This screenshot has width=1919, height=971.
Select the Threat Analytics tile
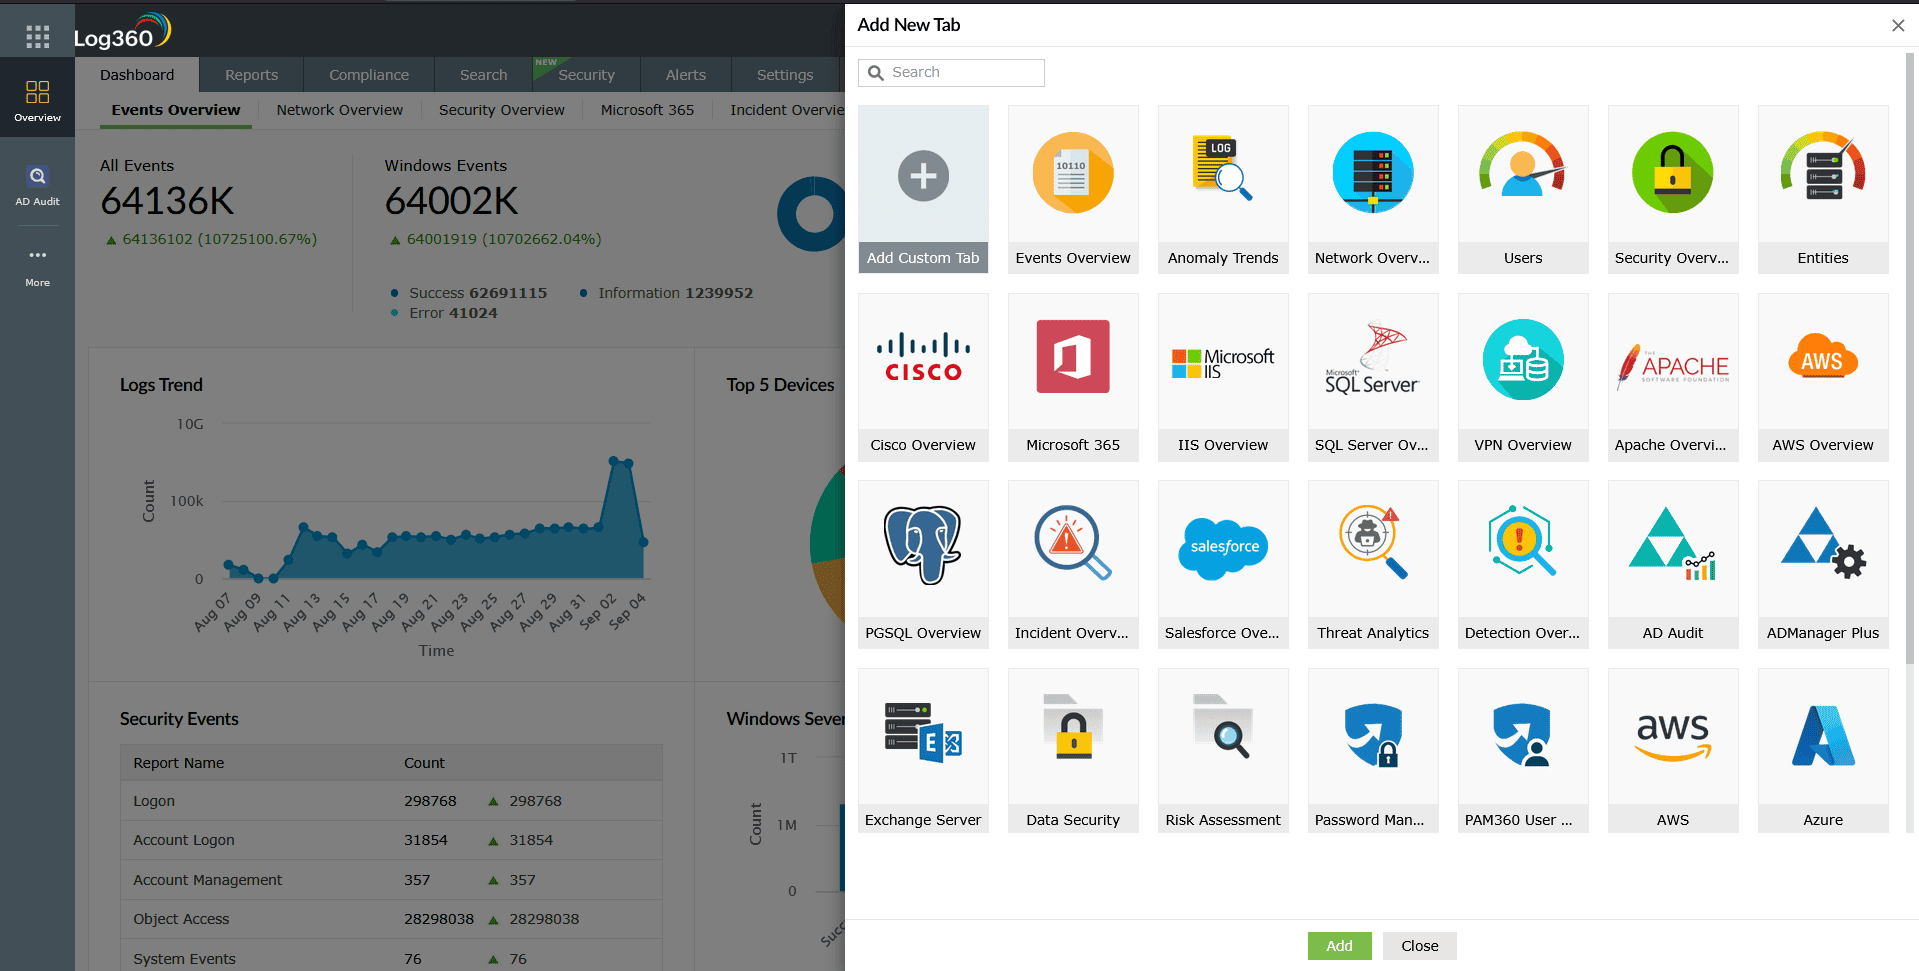pos(1372,564)
